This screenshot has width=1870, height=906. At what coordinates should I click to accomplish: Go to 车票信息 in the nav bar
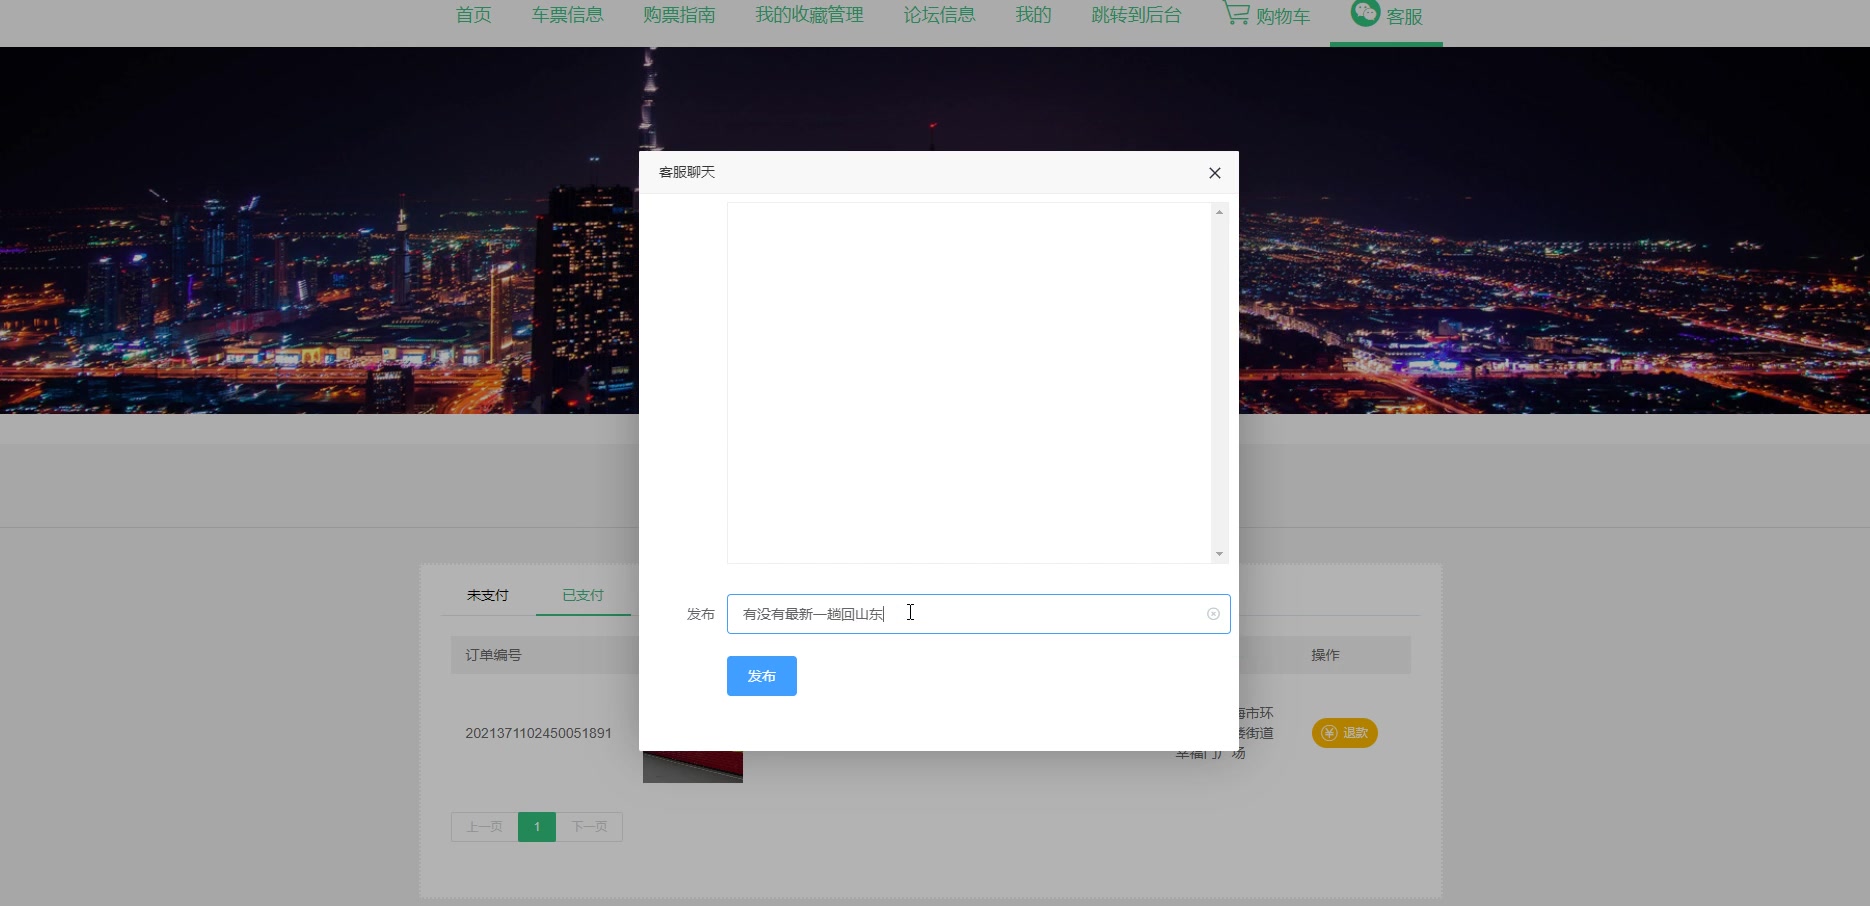[567, 15]
